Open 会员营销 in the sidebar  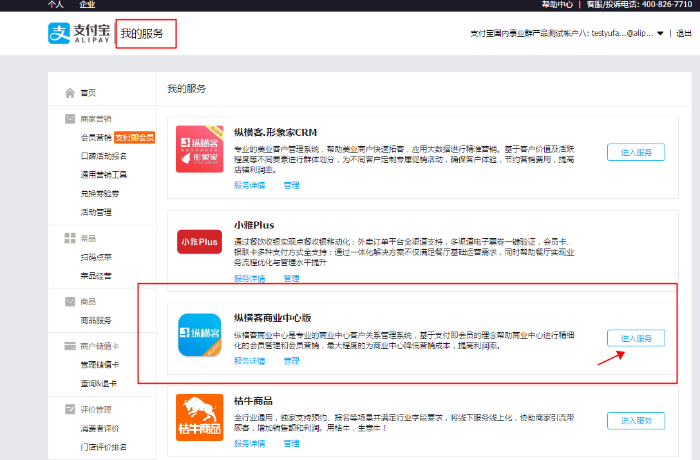click(96, 138)
